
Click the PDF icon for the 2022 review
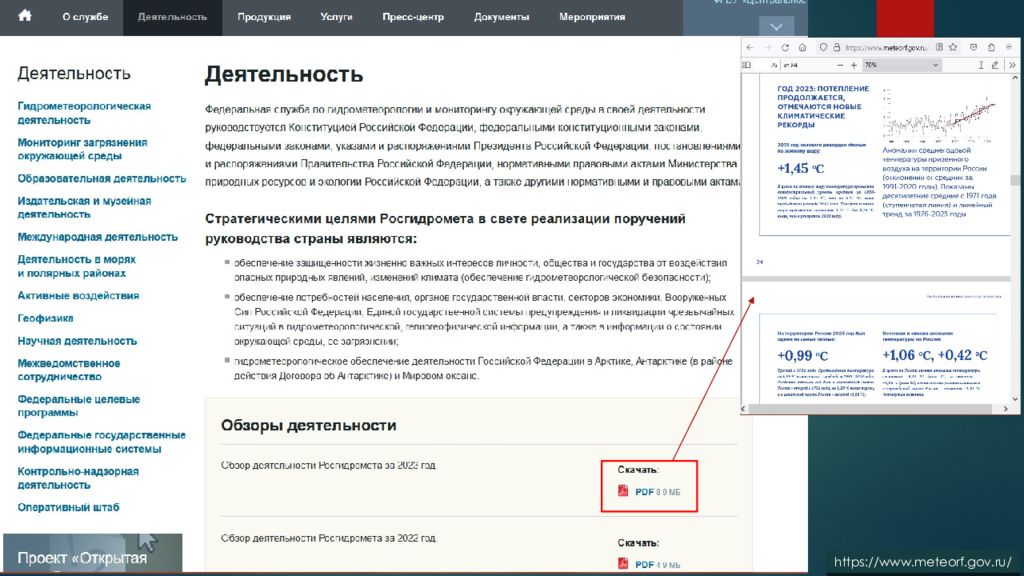click(623, 563)
